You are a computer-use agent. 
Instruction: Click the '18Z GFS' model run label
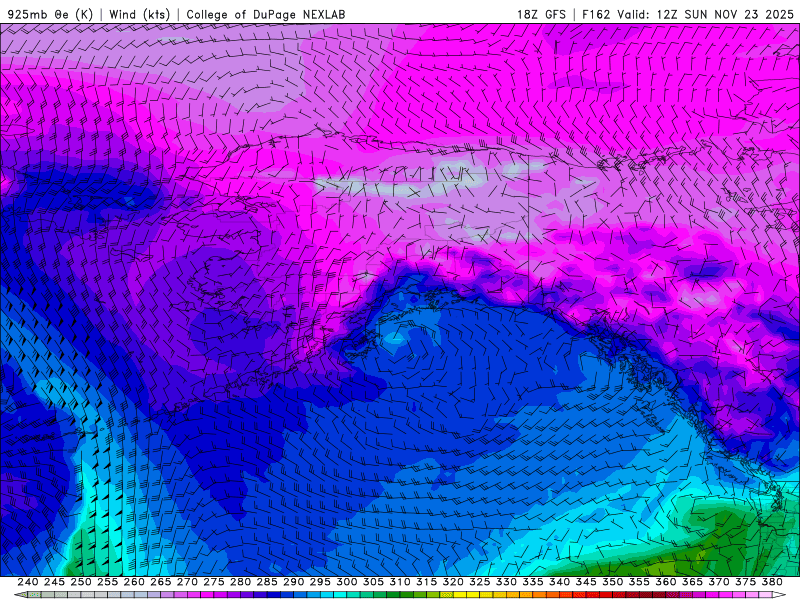[x=541, y=14]
